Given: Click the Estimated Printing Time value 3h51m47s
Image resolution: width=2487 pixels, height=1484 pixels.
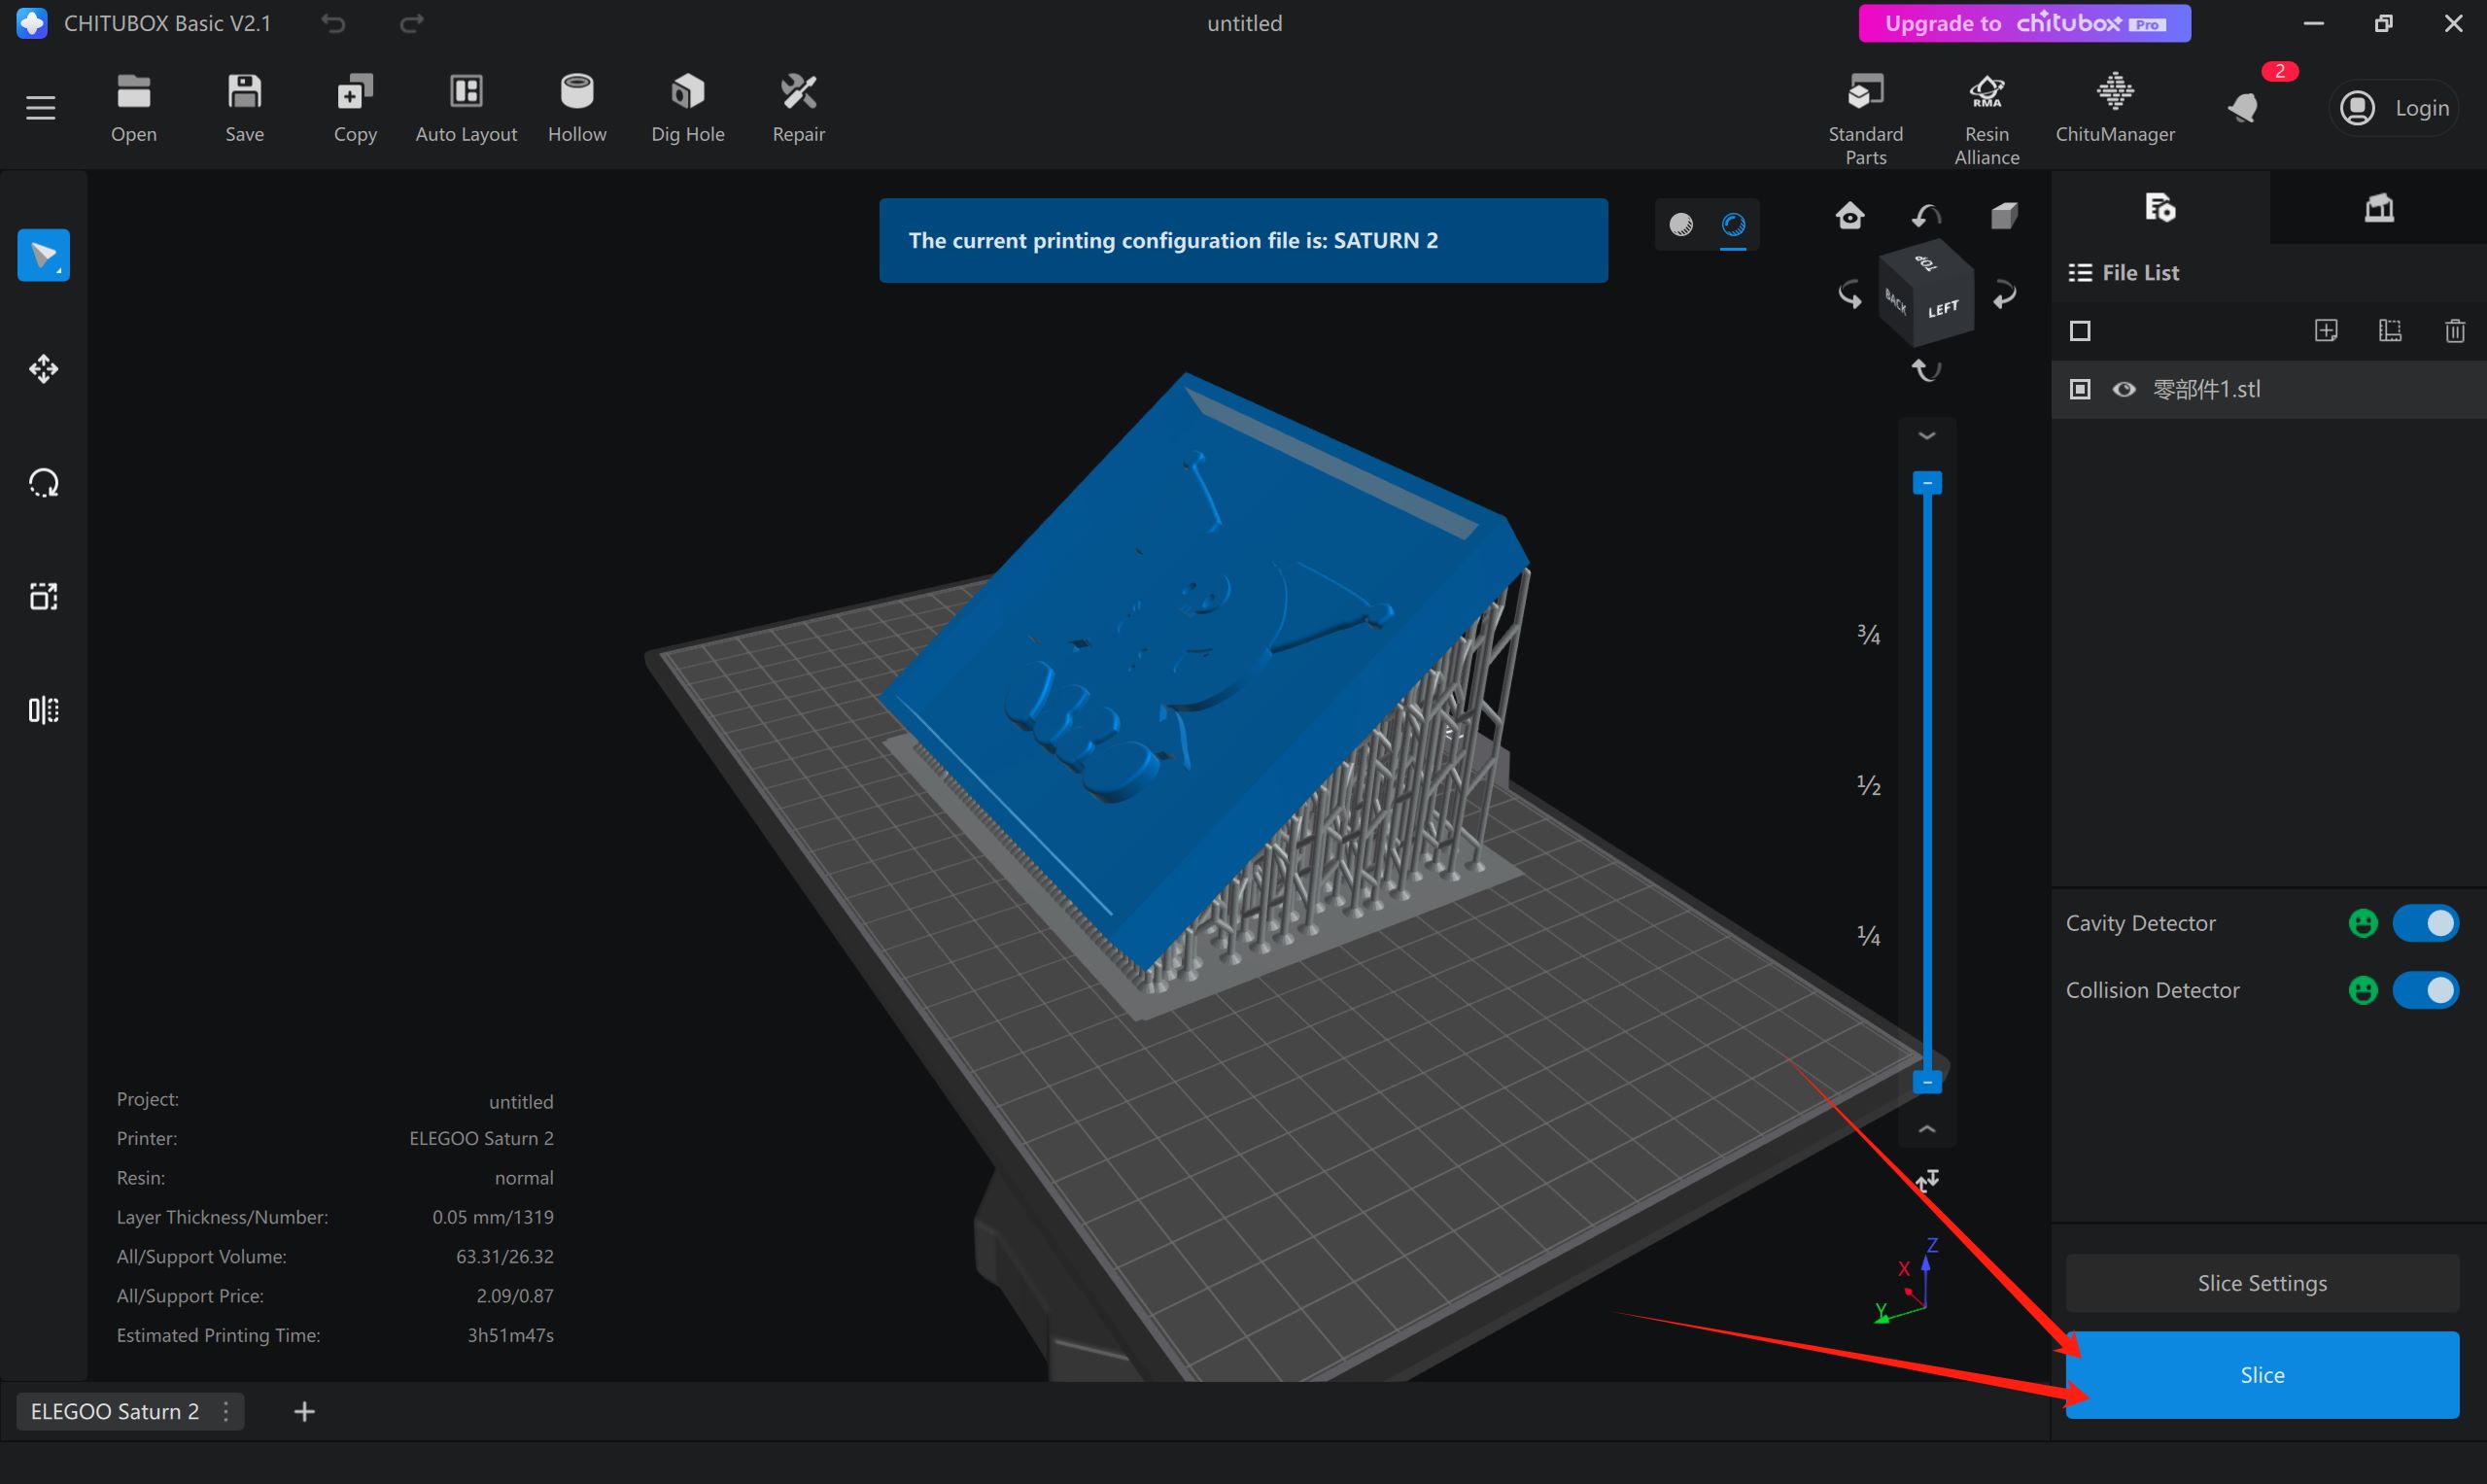Looking at the screenshot, I should [510, 1335].
